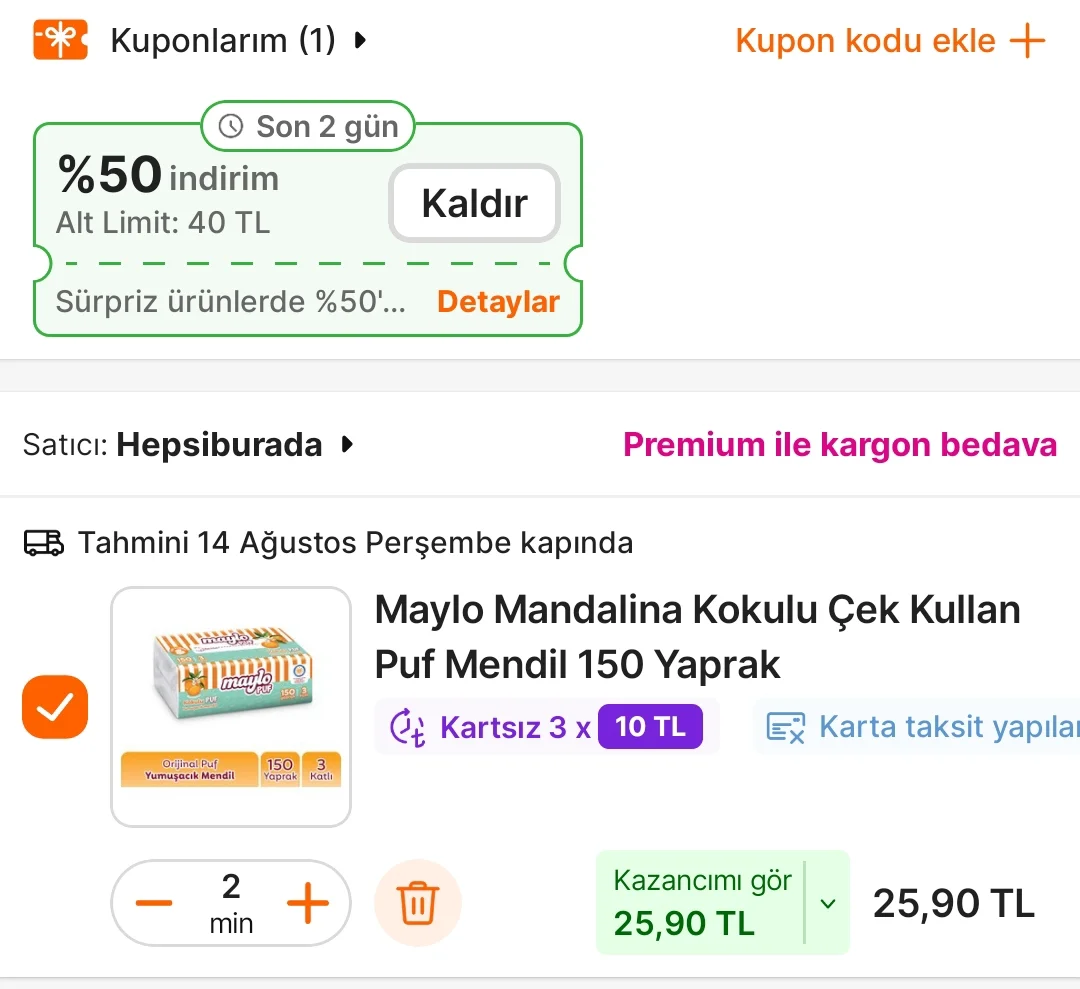Tap the orange coupon gift icon
Viewport: 1080px width, 989px height.
tap(60, 41)
